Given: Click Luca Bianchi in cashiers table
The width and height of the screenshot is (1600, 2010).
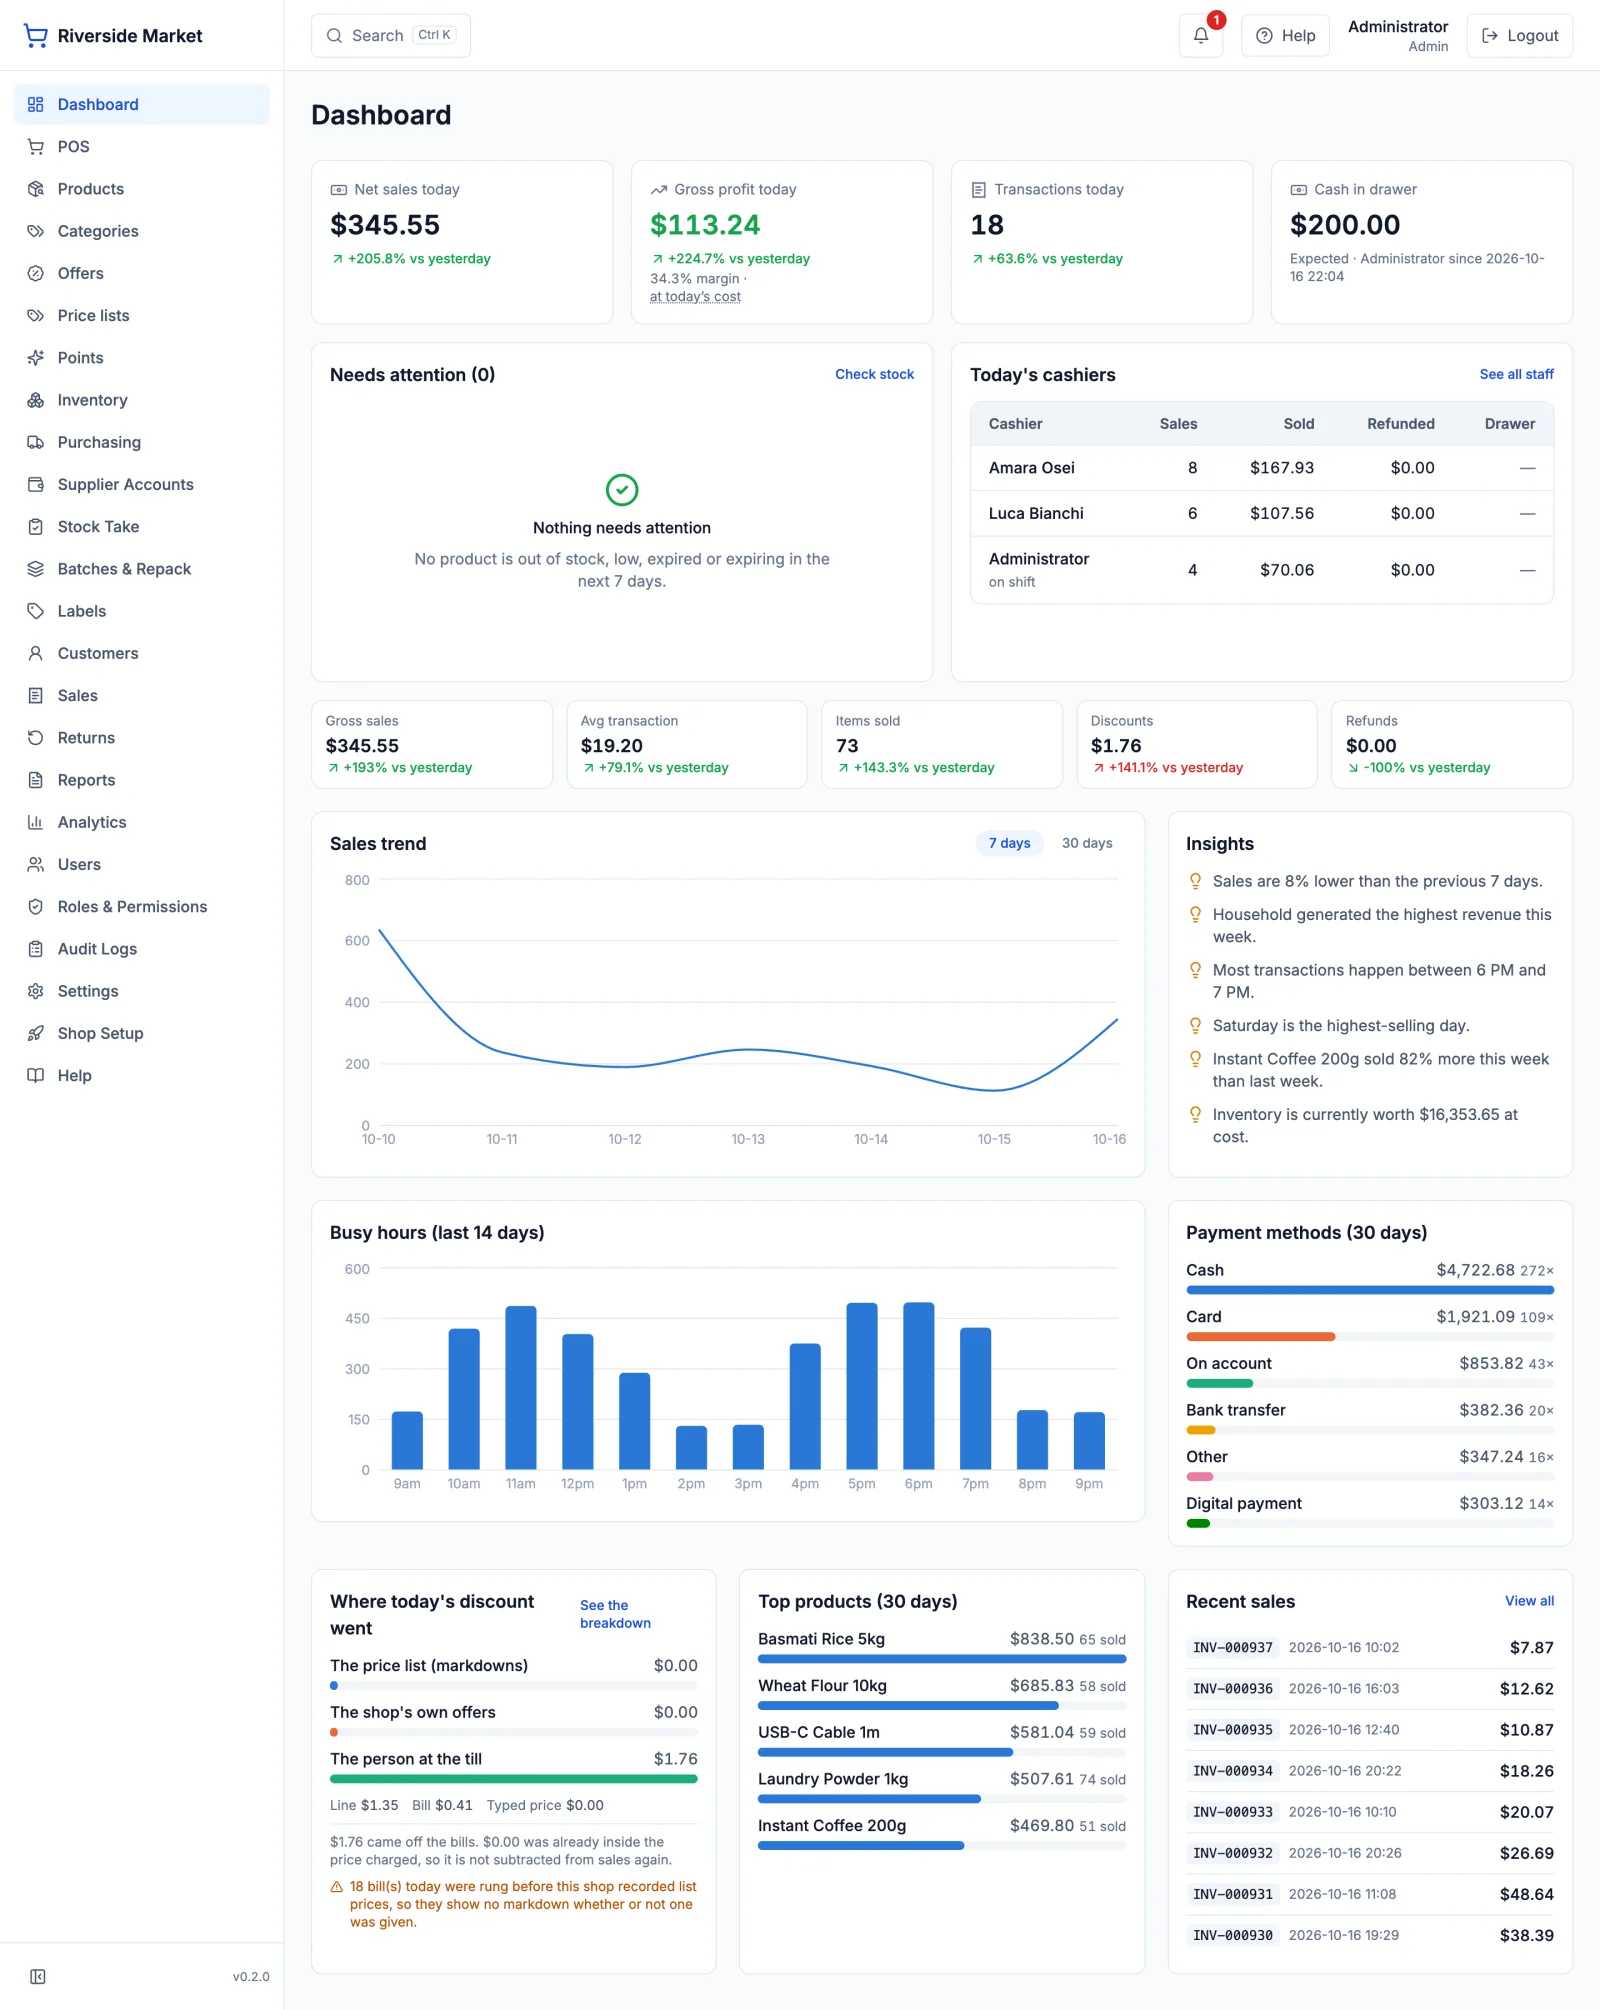Looking at the screenshot, I should click(1036, 513).
